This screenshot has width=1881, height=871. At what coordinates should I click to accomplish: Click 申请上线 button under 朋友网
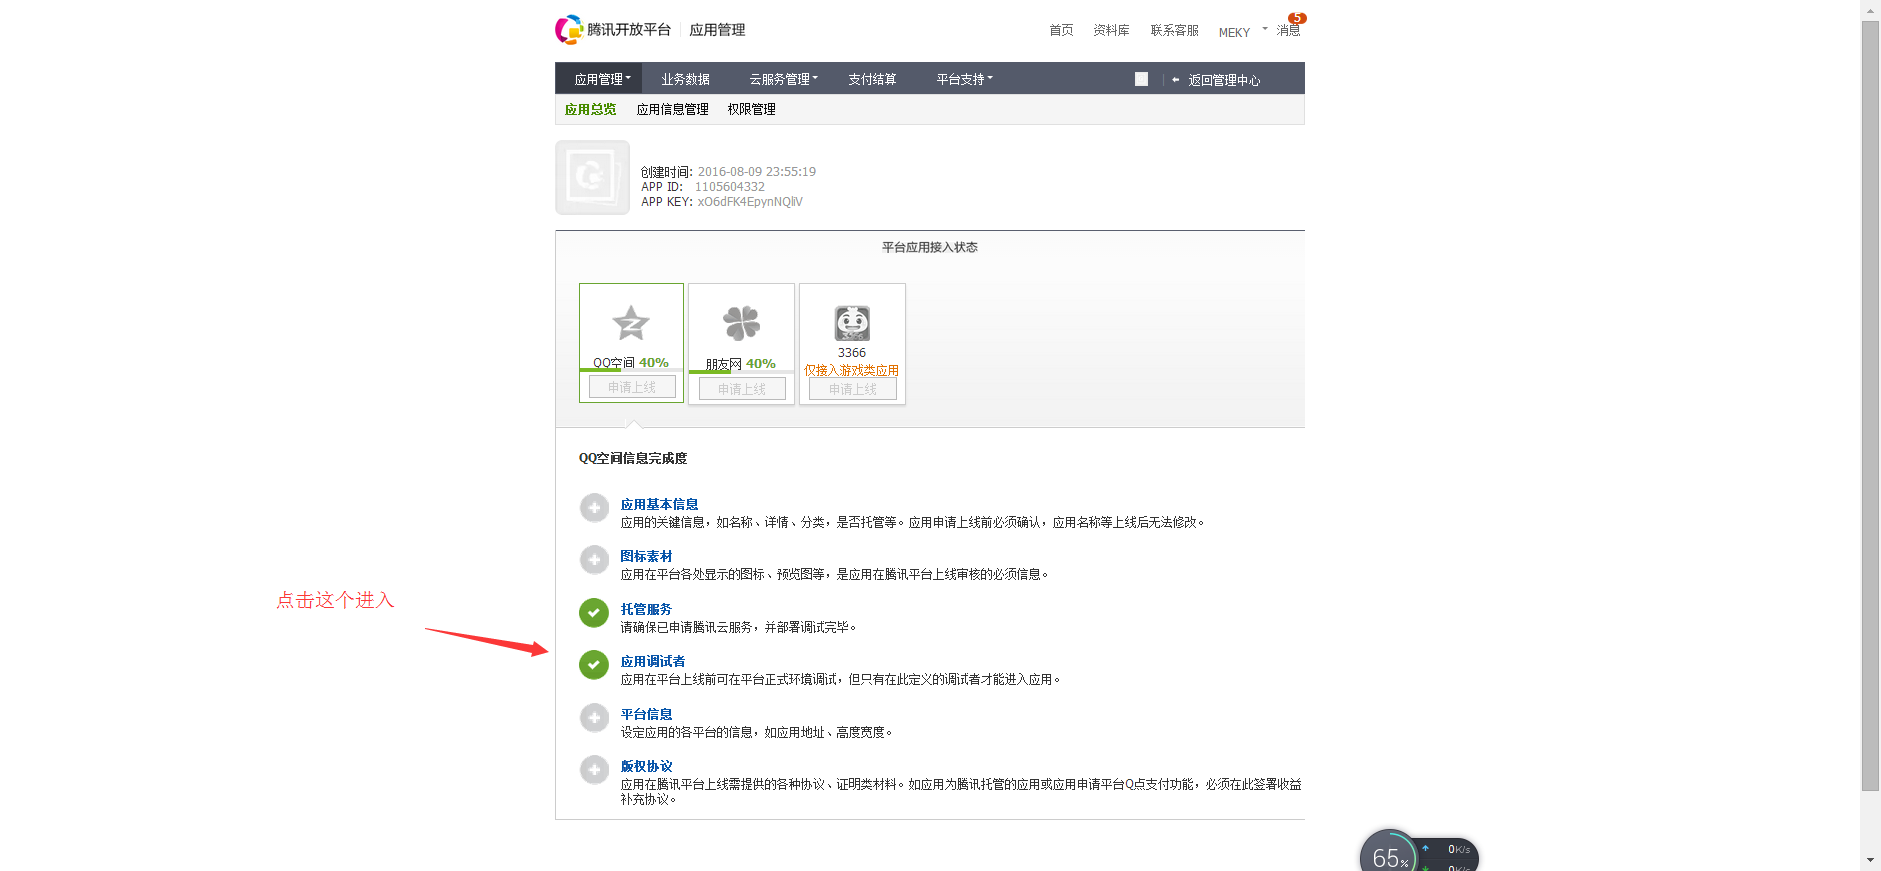point(742,389)
